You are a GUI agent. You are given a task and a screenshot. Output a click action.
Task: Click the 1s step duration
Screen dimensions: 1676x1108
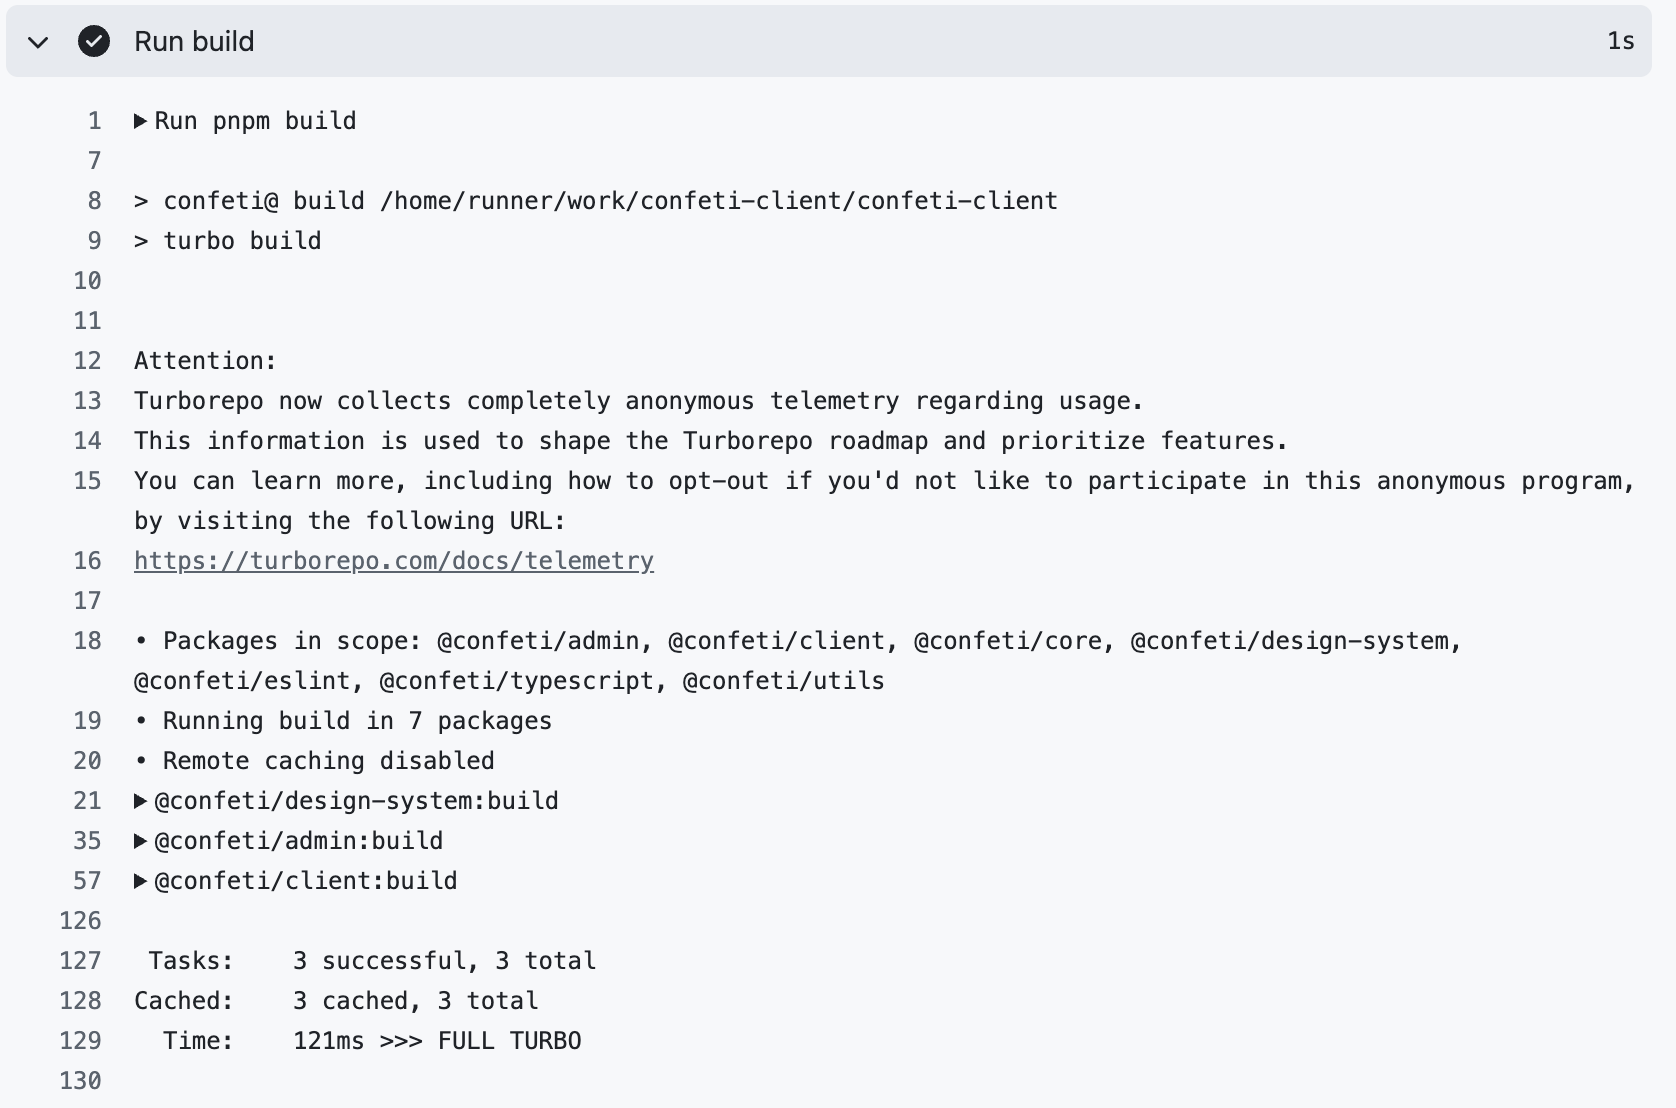tap(1620, 41)
